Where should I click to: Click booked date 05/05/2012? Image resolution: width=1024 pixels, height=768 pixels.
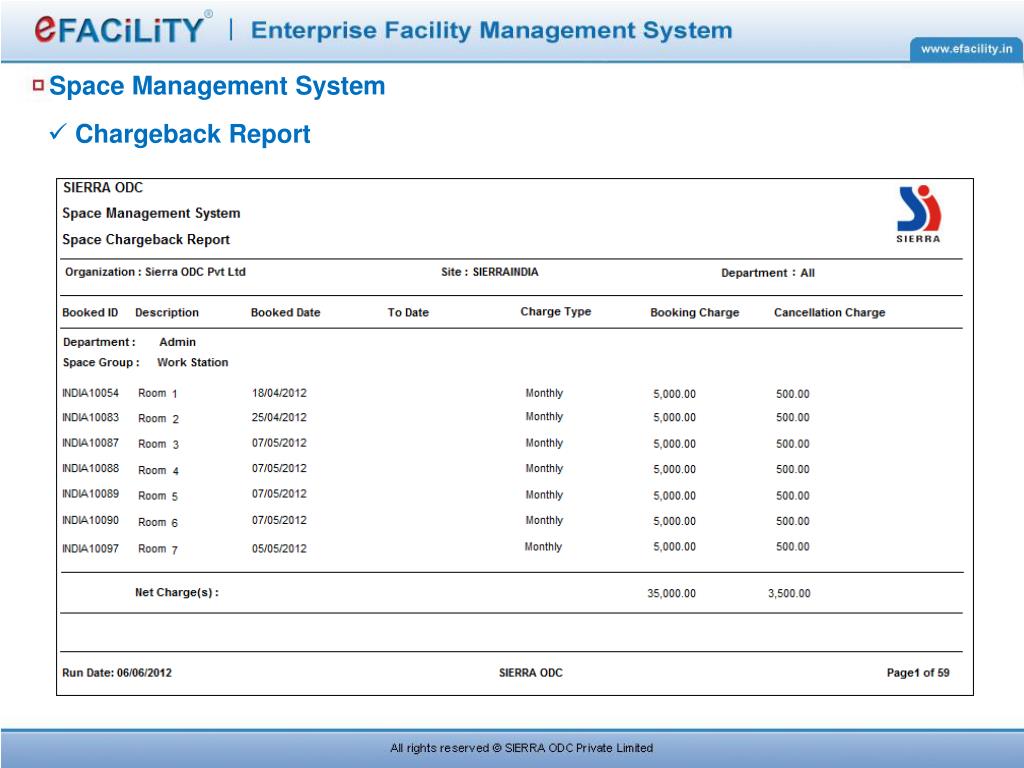point(279,549)
